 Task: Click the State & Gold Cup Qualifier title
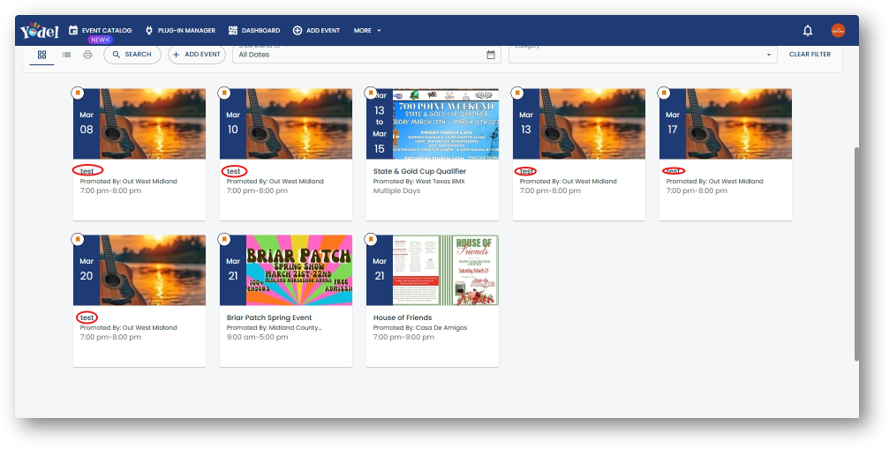click(419, 171)
